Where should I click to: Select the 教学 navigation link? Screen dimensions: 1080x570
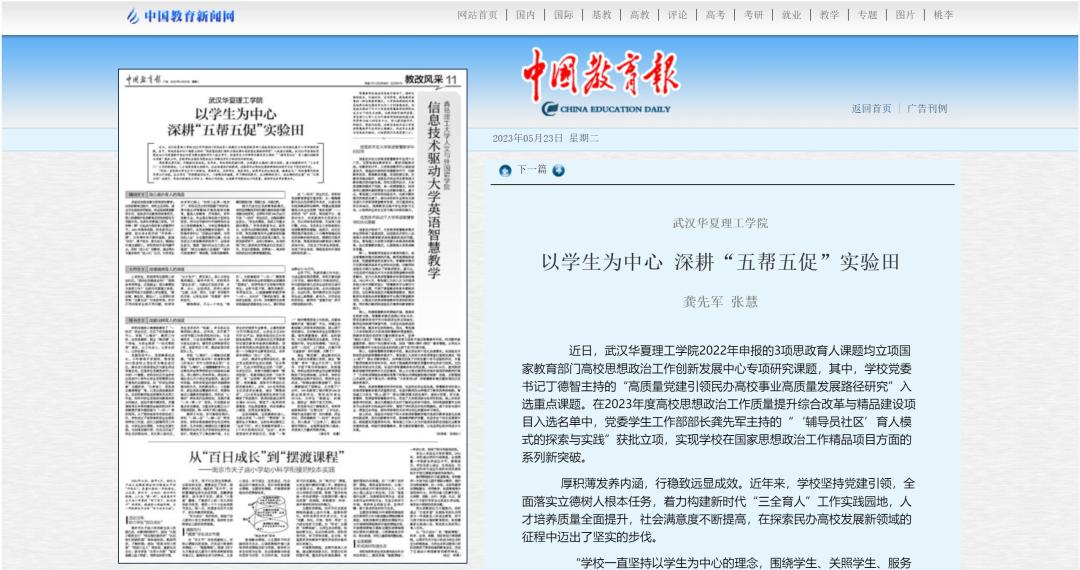[829, 15]
